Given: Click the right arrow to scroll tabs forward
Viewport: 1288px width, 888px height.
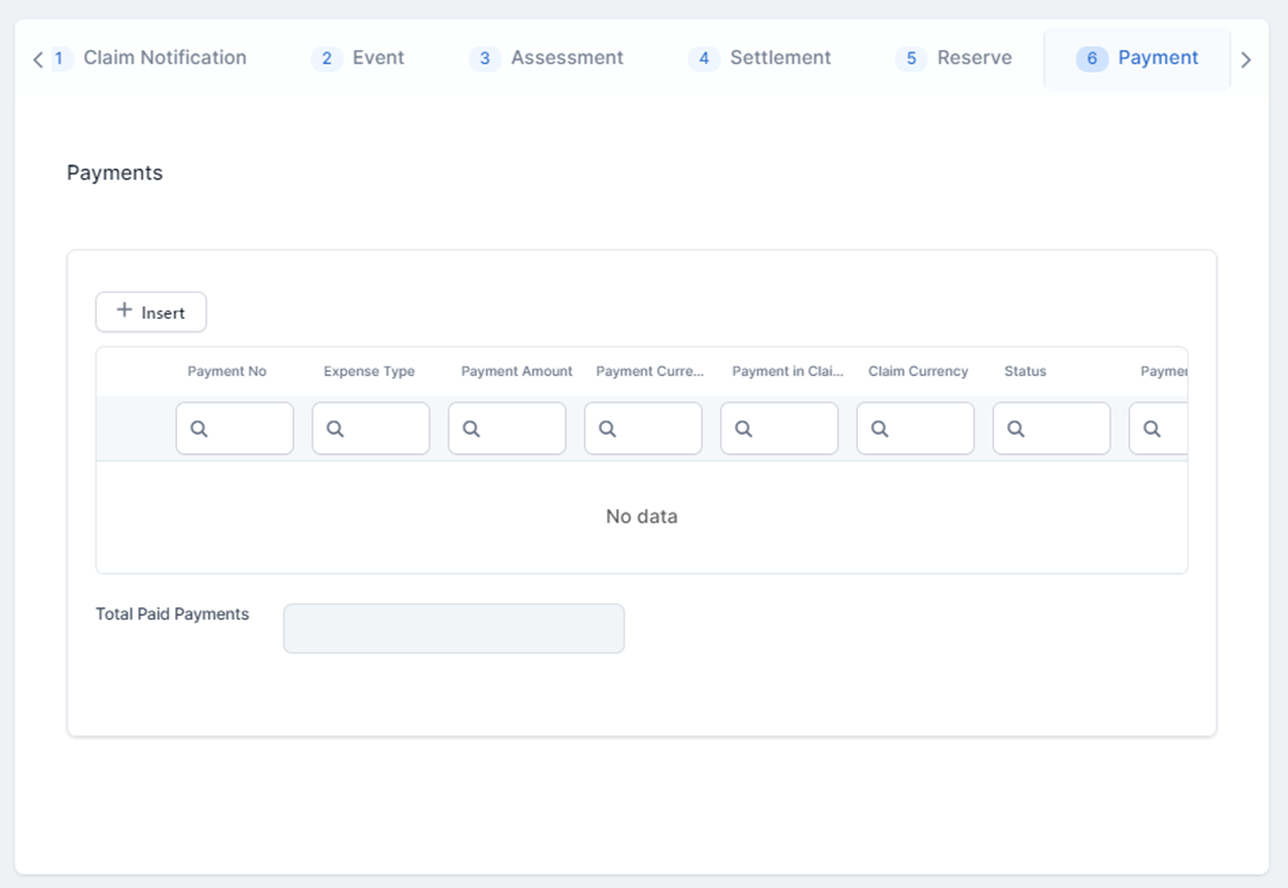Looking at the screenshot, I should click(x=1245, y=60).
